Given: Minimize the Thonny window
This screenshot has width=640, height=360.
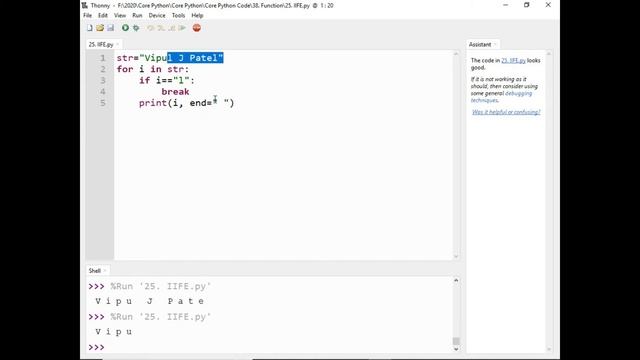Looking at the screenshot, I should (x=505, y=5).
